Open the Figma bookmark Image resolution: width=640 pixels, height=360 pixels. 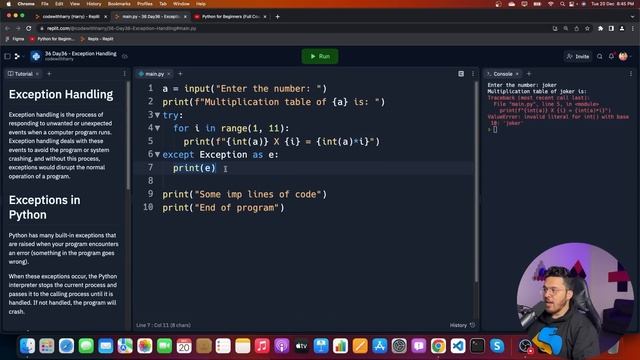[15, 39]
